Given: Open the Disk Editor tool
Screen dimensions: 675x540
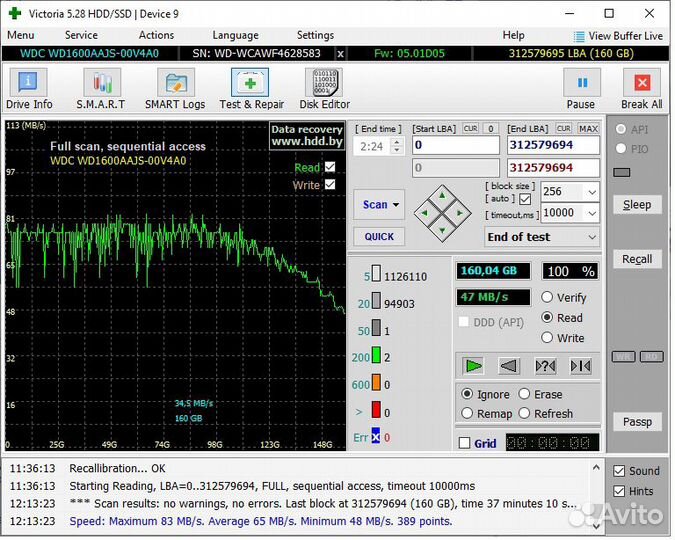Looking at the screenshot, I should [x=324, y=88].
